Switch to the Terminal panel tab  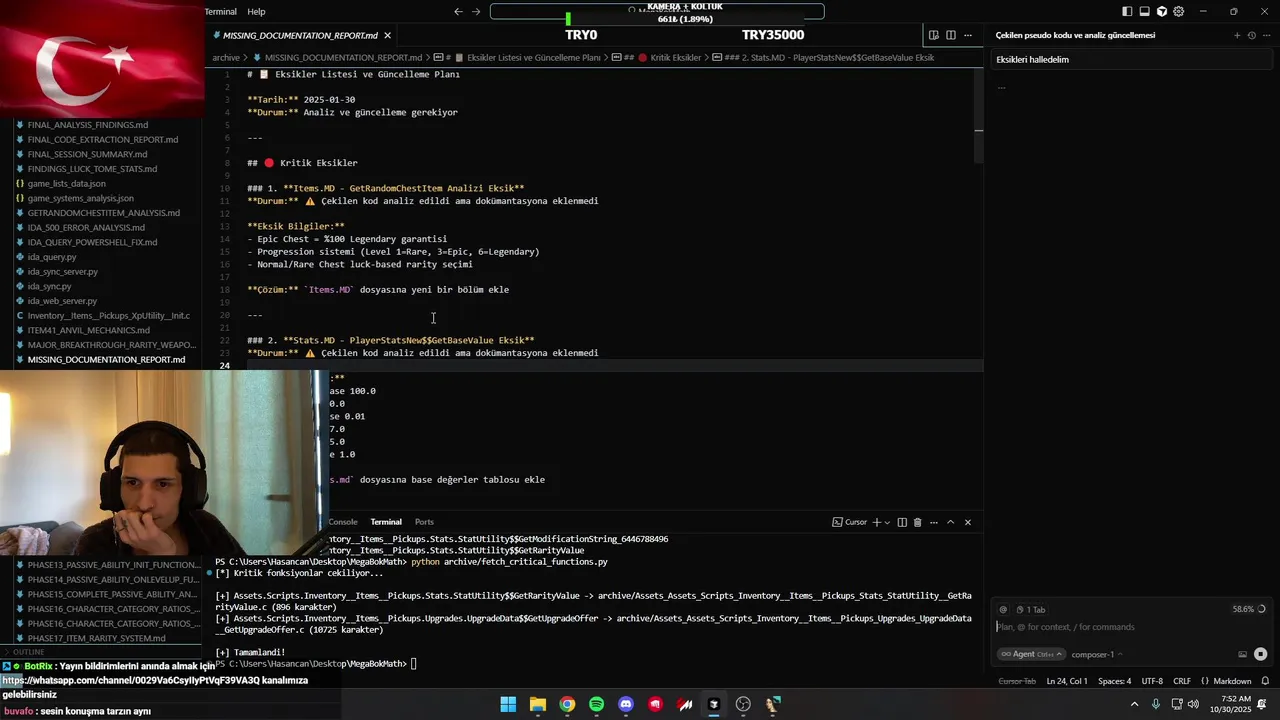[x=386, y=522]
